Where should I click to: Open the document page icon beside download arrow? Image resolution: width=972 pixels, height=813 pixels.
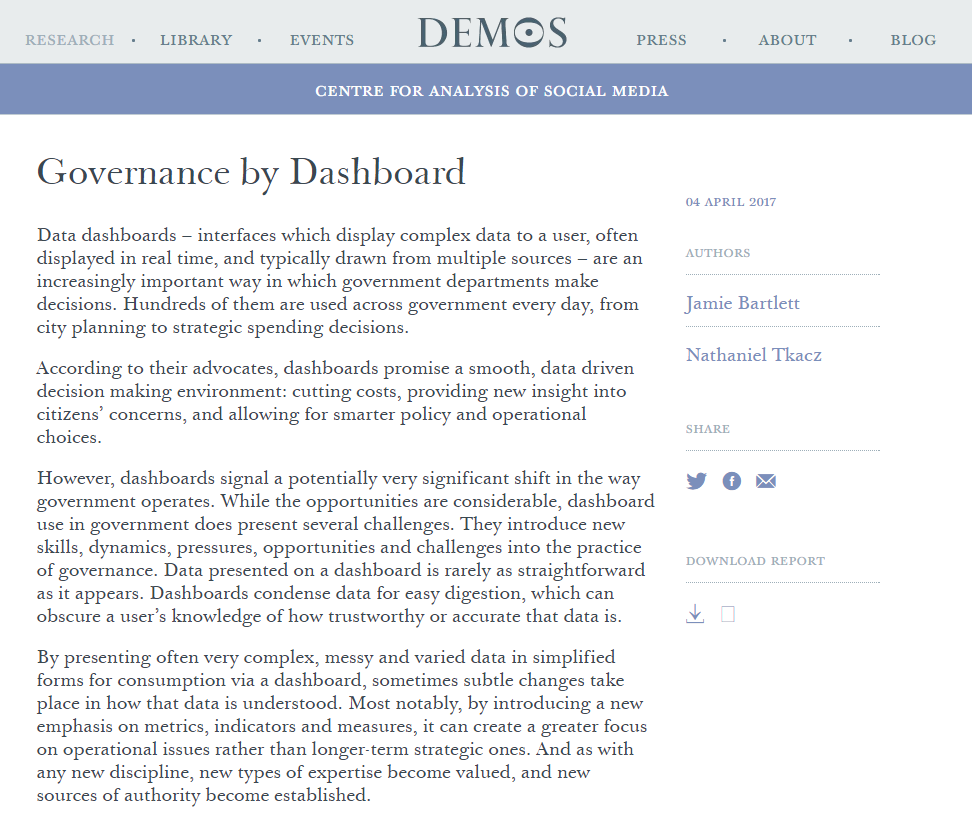pyautogui.click(x=728, y=614)
